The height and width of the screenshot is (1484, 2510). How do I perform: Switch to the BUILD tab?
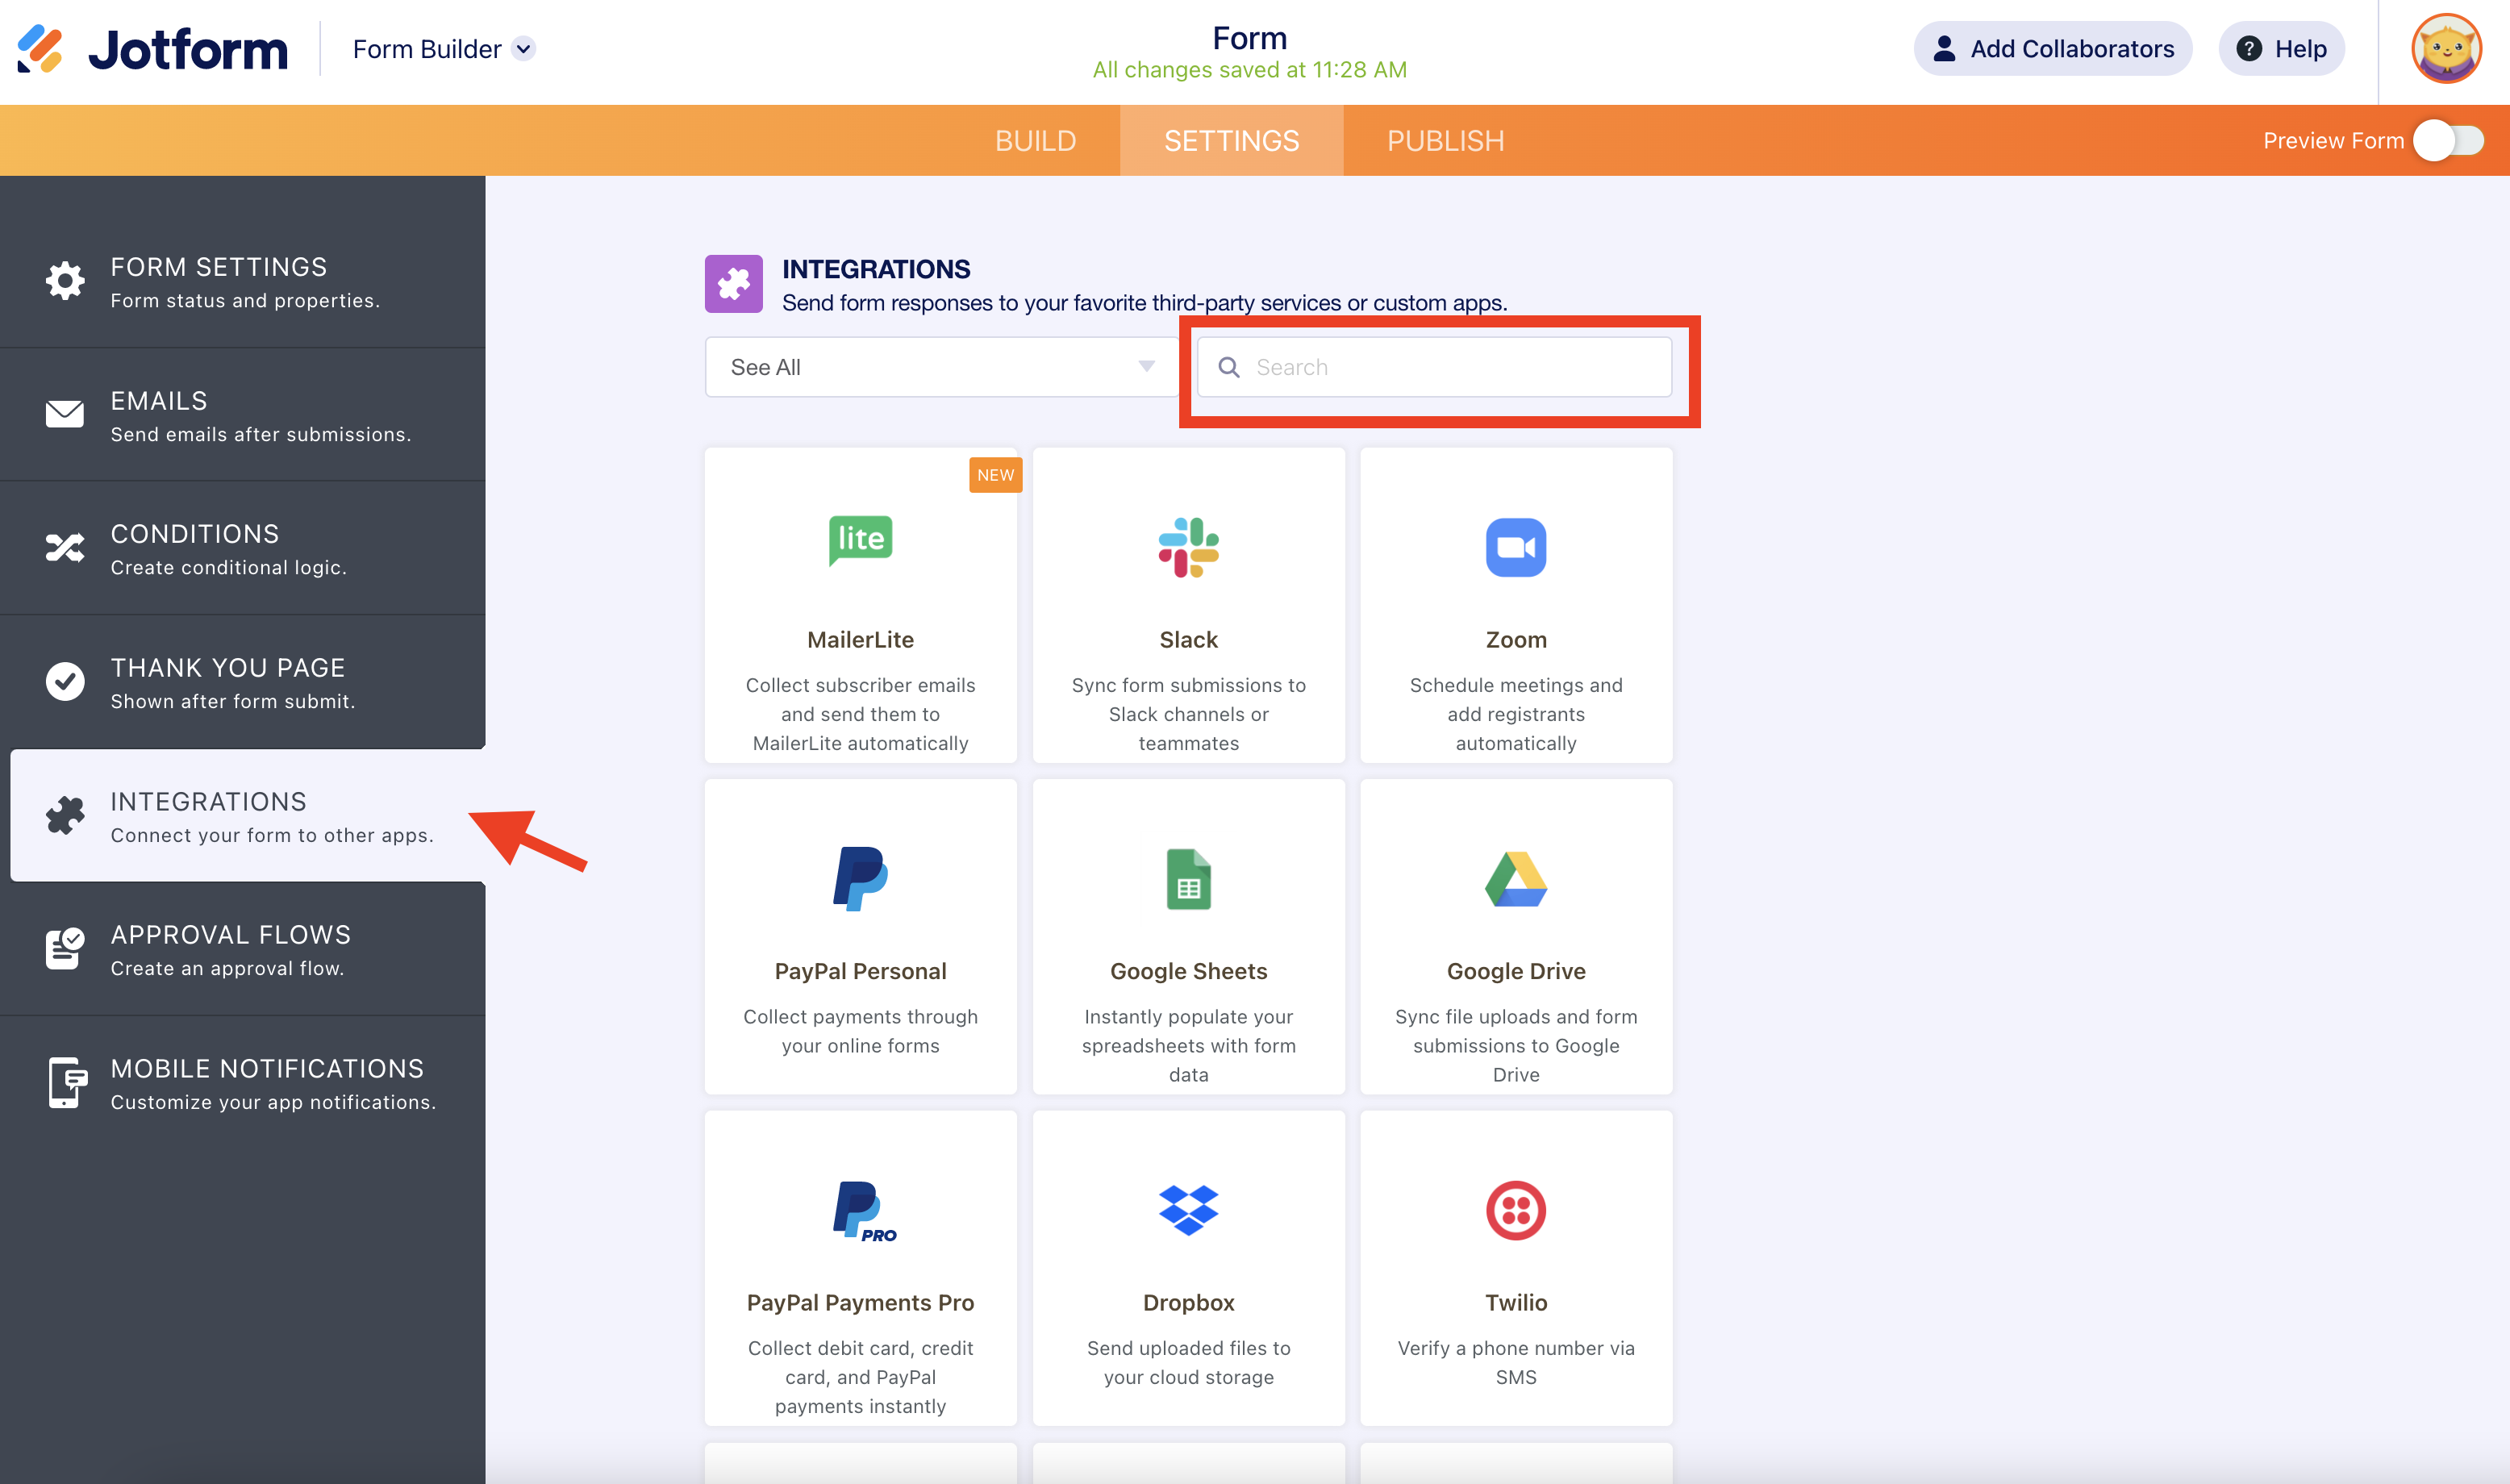coord(1035,140)
